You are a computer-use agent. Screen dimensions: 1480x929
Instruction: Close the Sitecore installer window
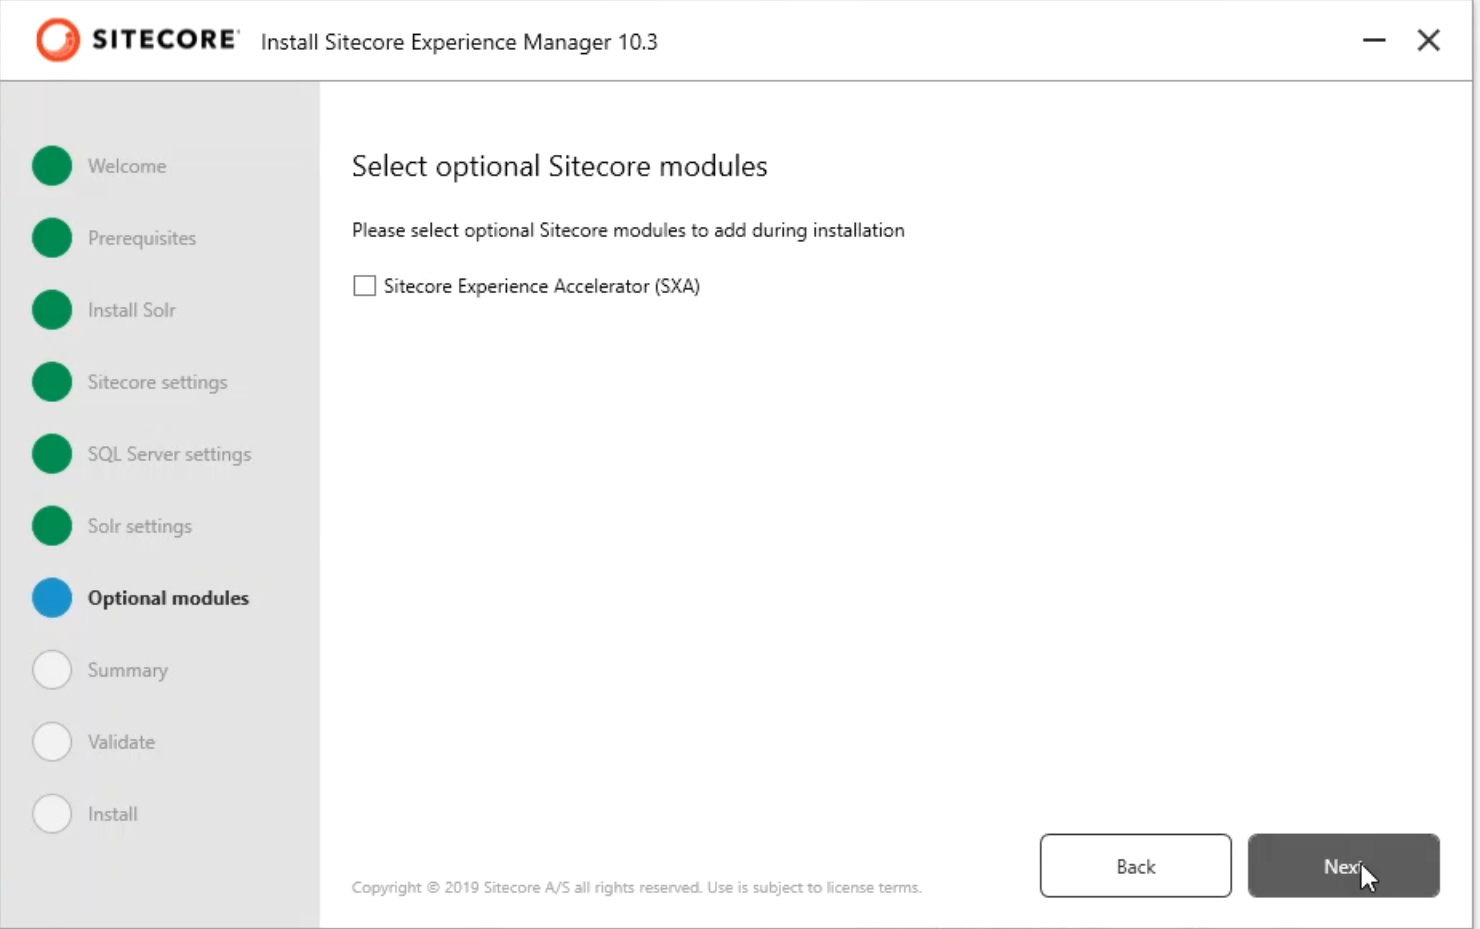coord(1428,40)
